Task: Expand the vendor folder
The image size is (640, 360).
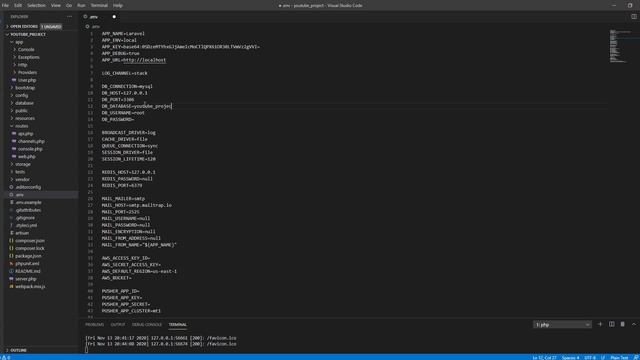Action: point(22,179)
